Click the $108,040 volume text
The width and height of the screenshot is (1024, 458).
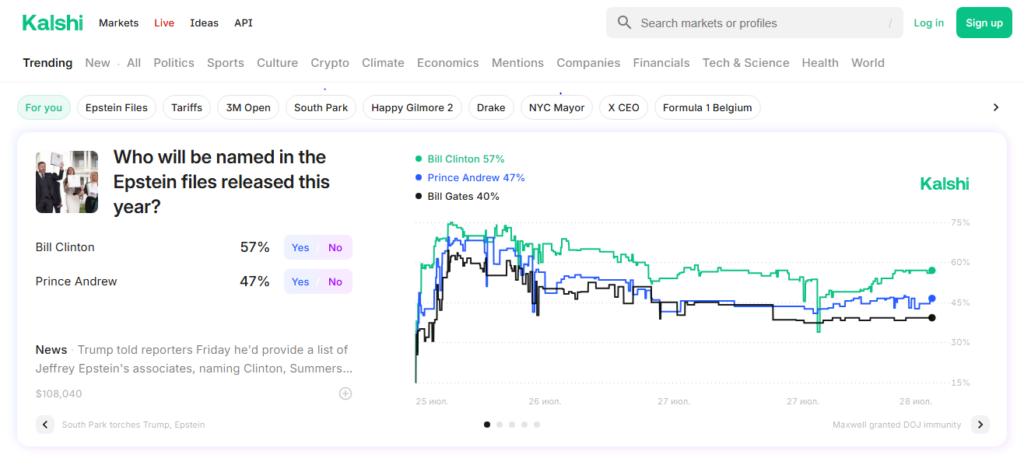59,393
